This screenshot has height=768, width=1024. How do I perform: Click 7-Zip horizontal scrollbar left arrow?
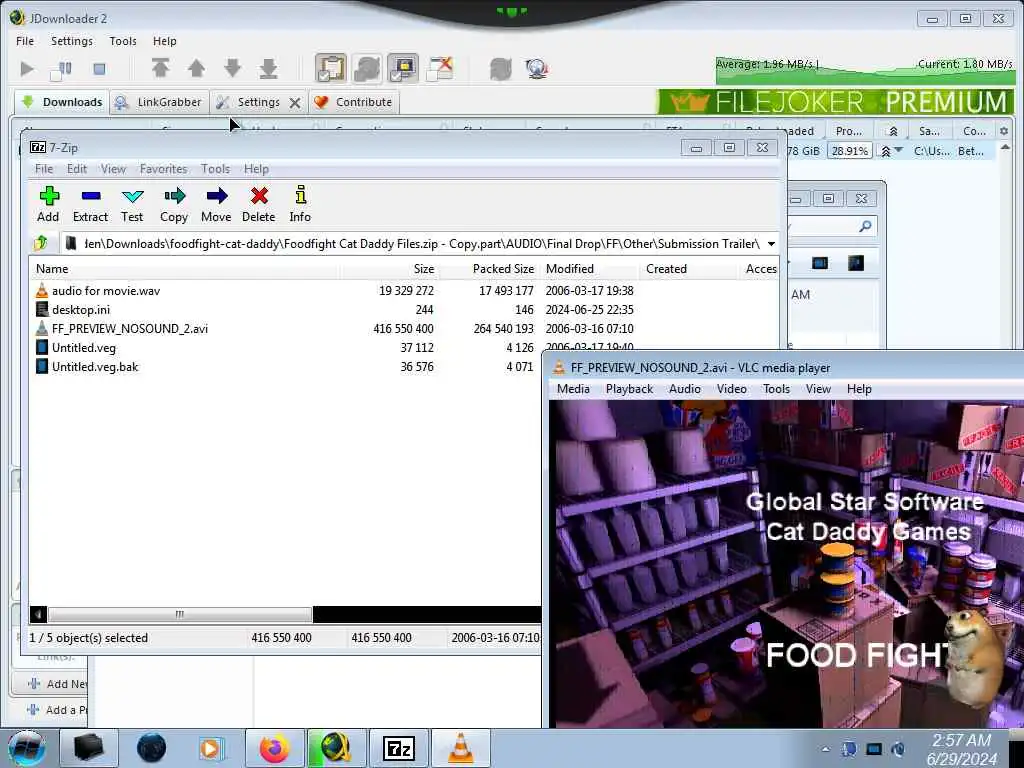point(39,615)
